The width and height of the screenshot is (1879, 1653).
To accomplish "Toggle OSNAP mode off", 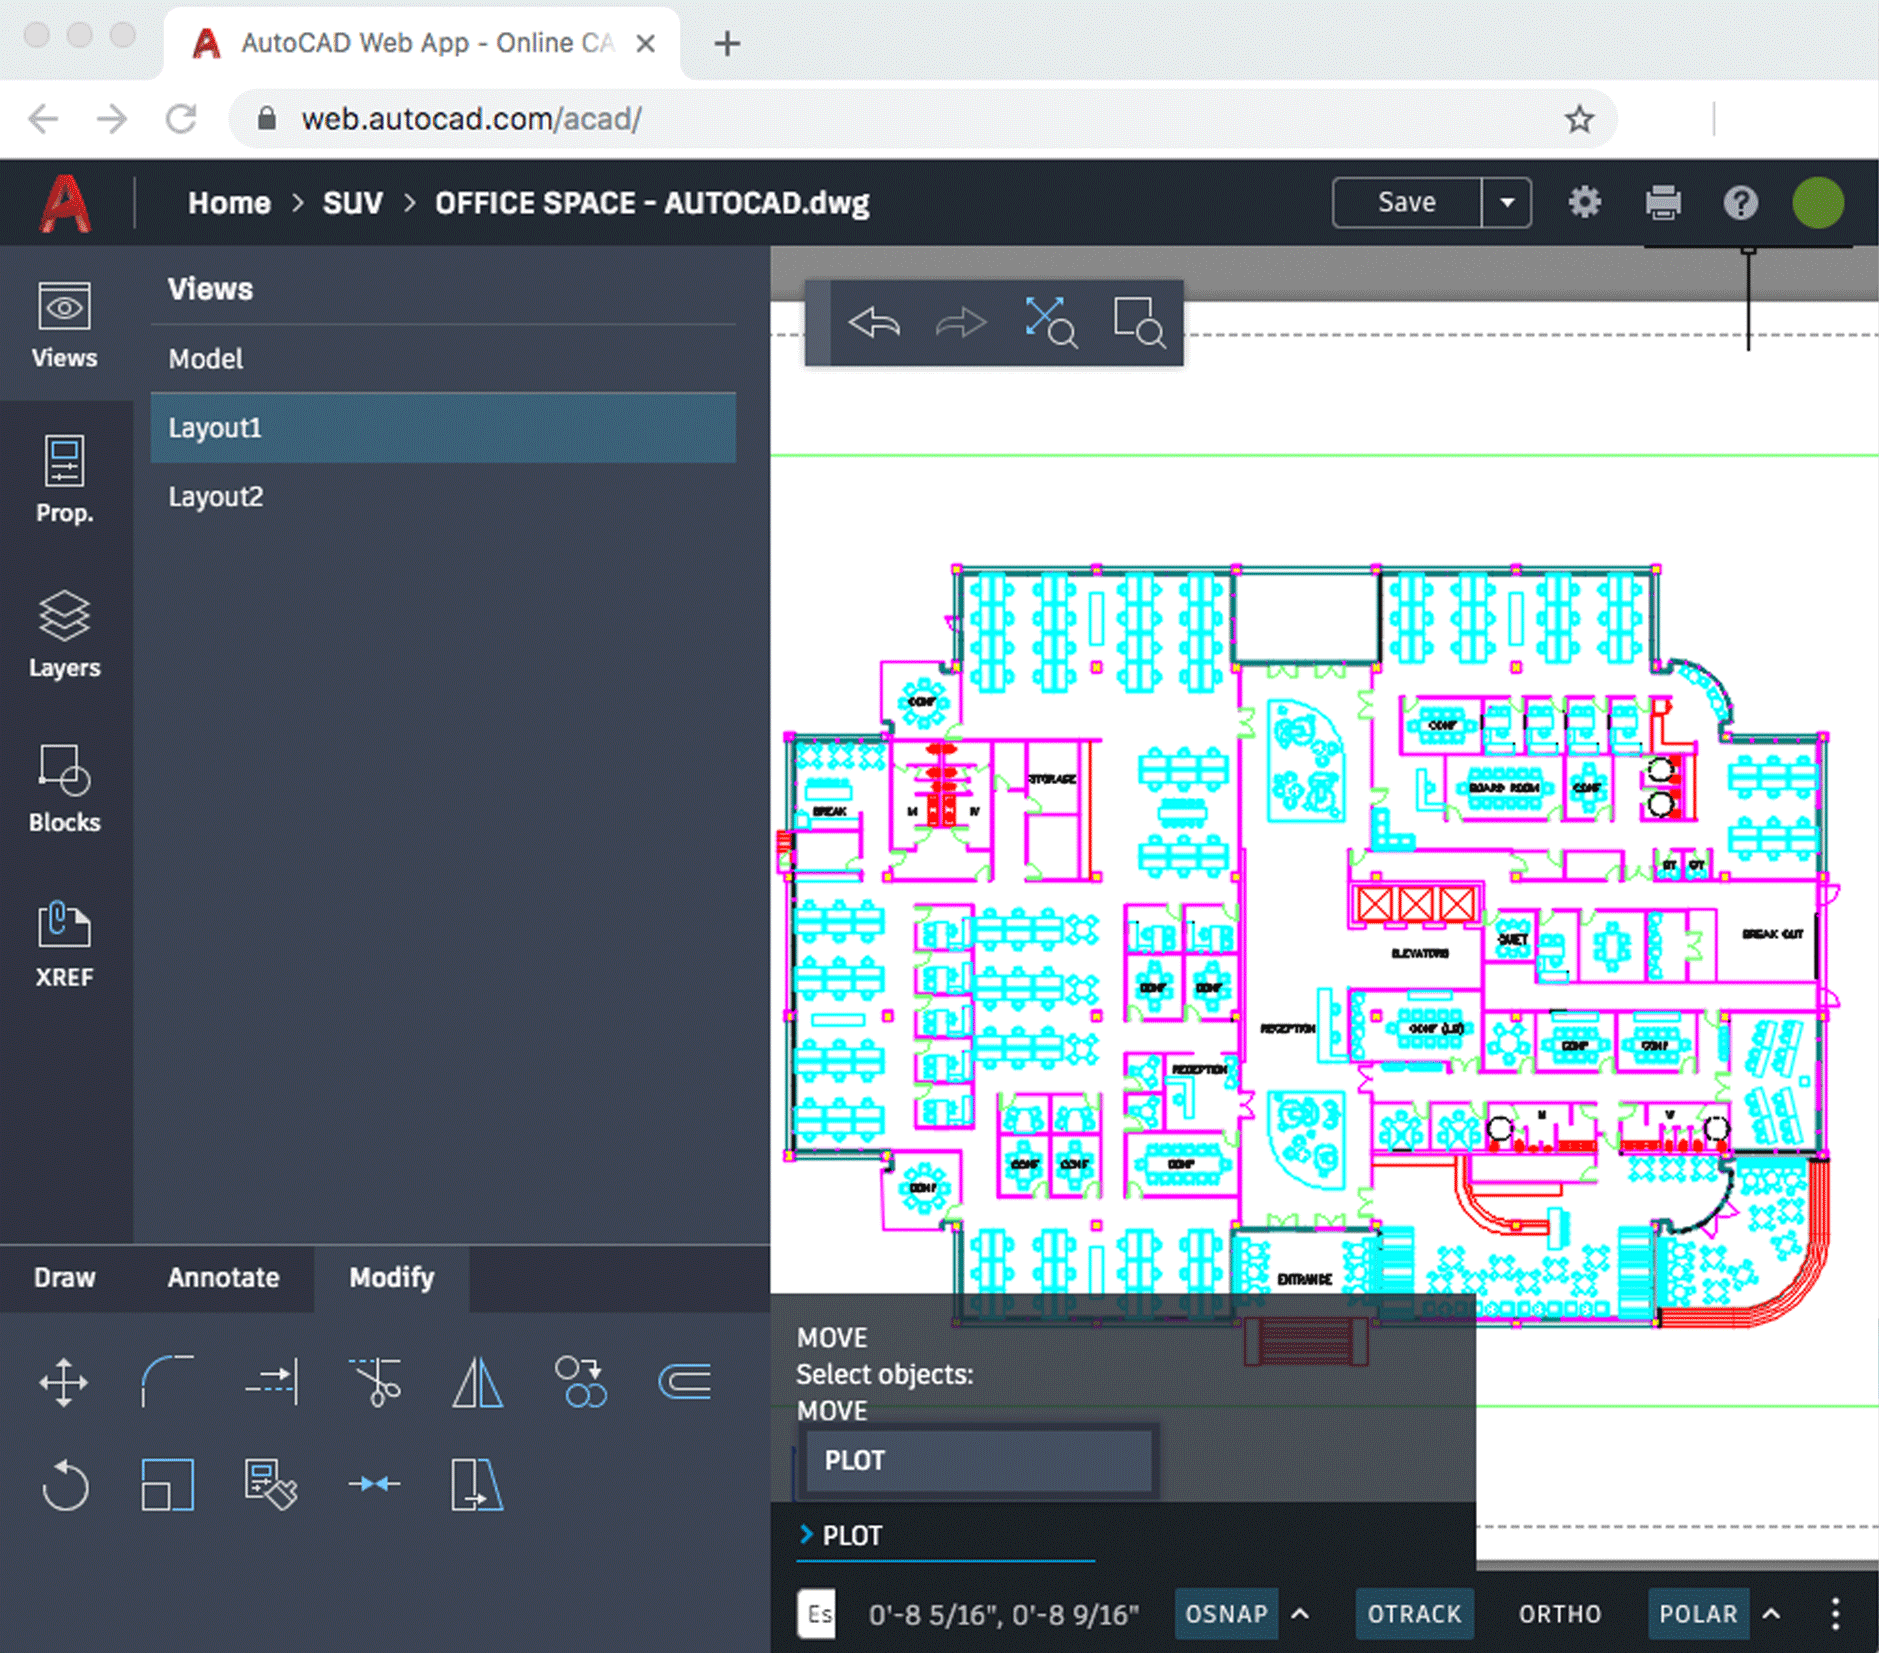I will tap(1225, 1614).
